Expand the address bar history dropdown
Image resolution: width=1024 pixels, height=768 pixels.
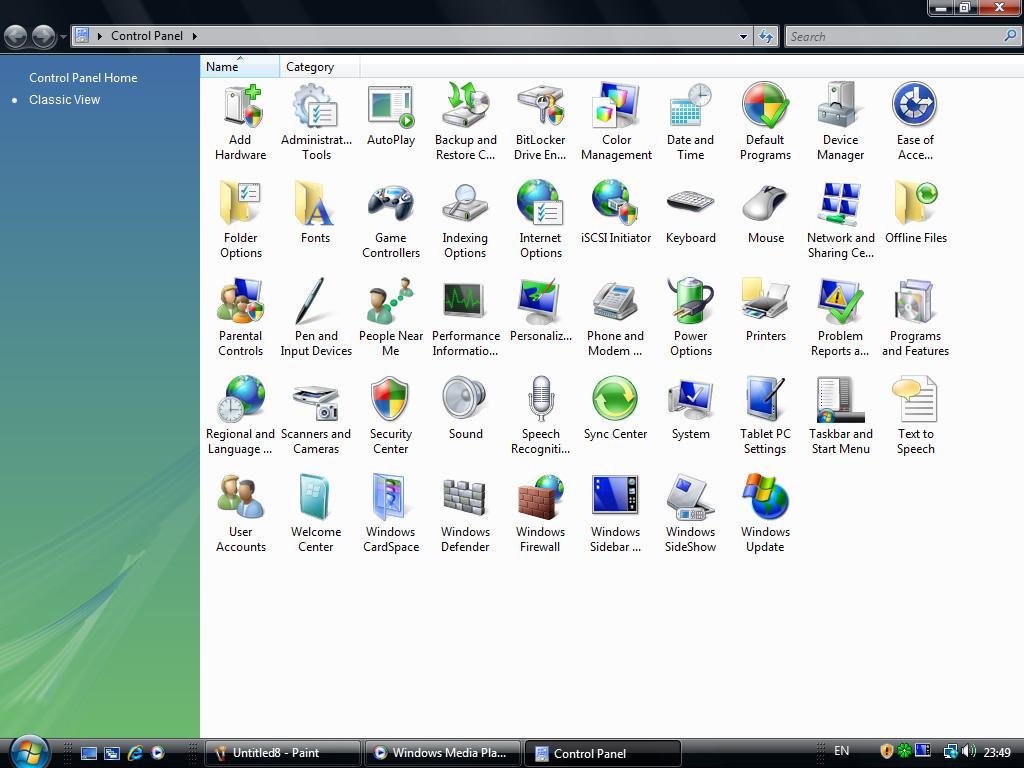point(743,36)
